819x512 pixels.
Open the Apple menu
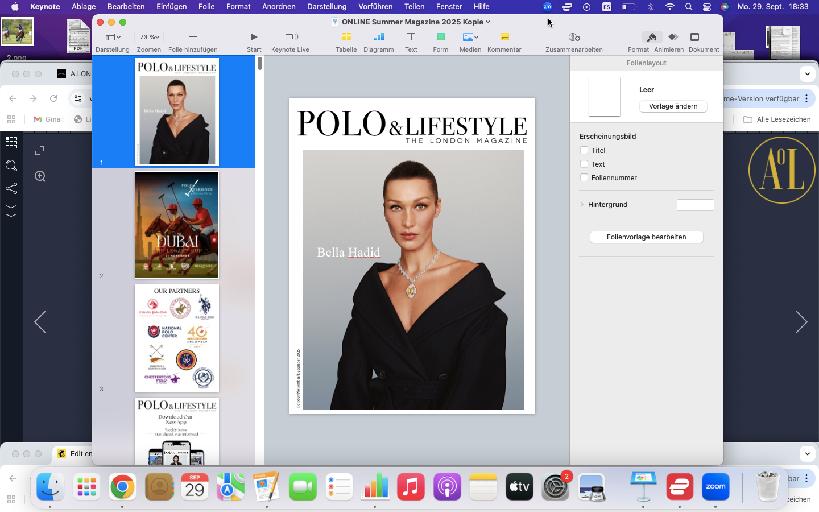click(15, 6)
